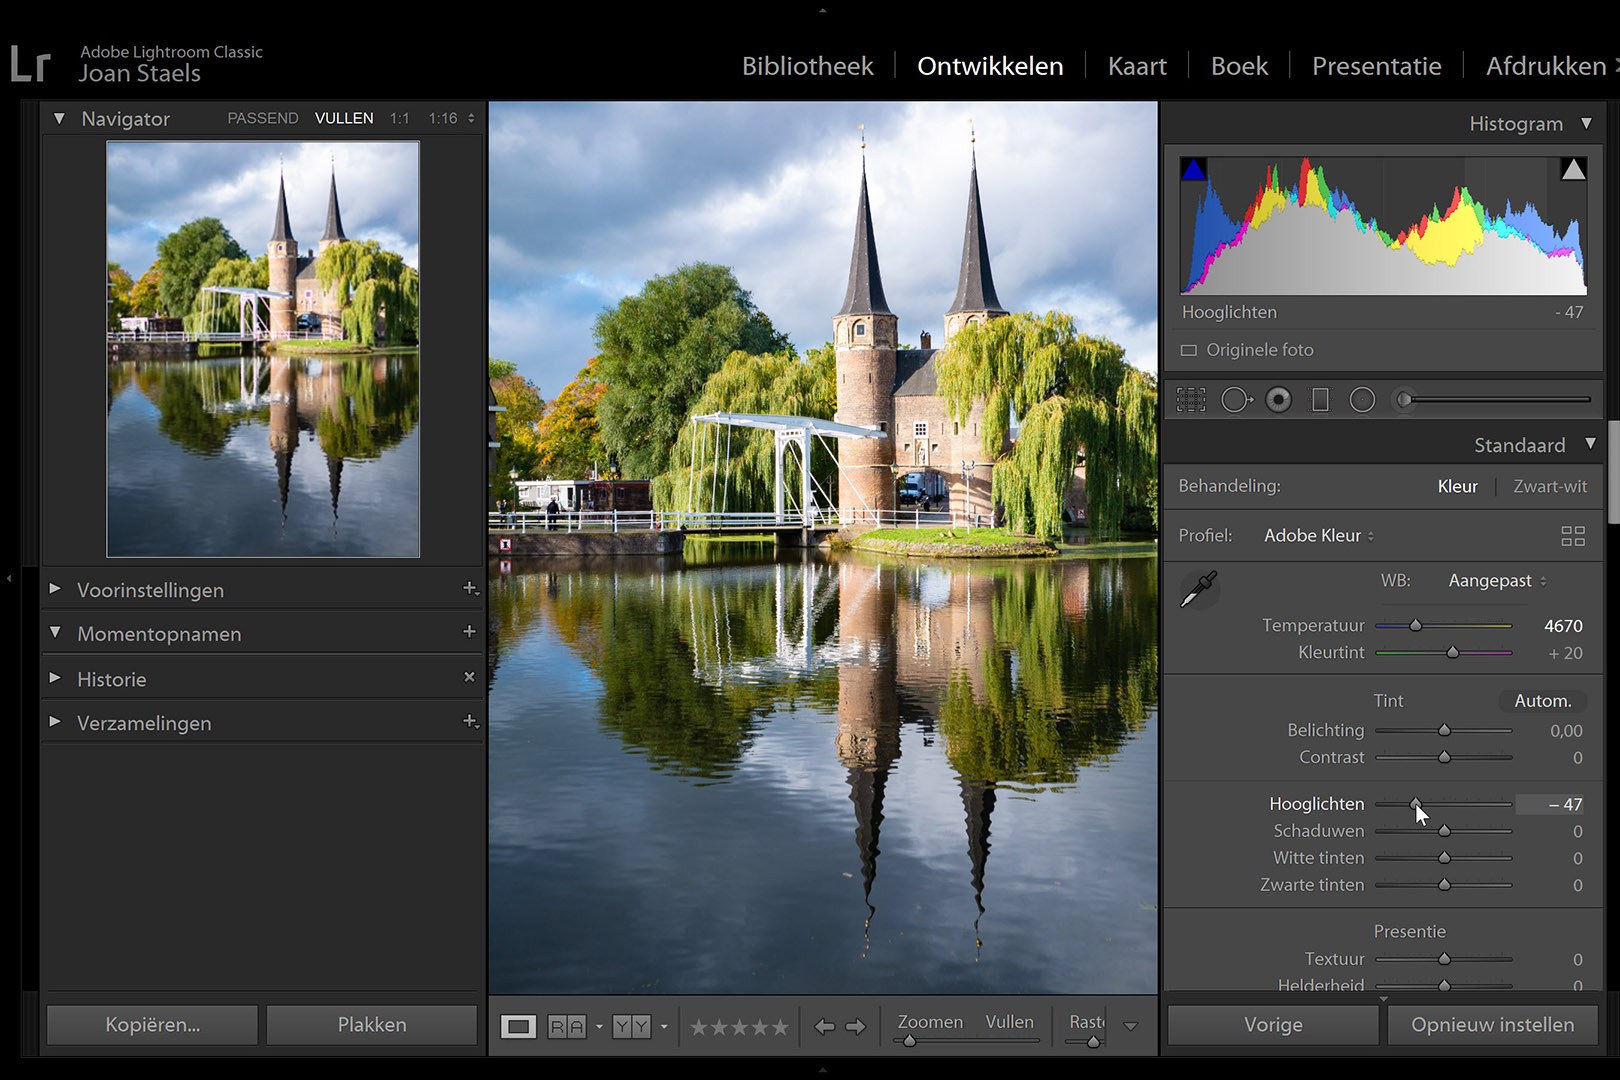
Task: Adjust the Belichting slider
Action: [1444, 731]
